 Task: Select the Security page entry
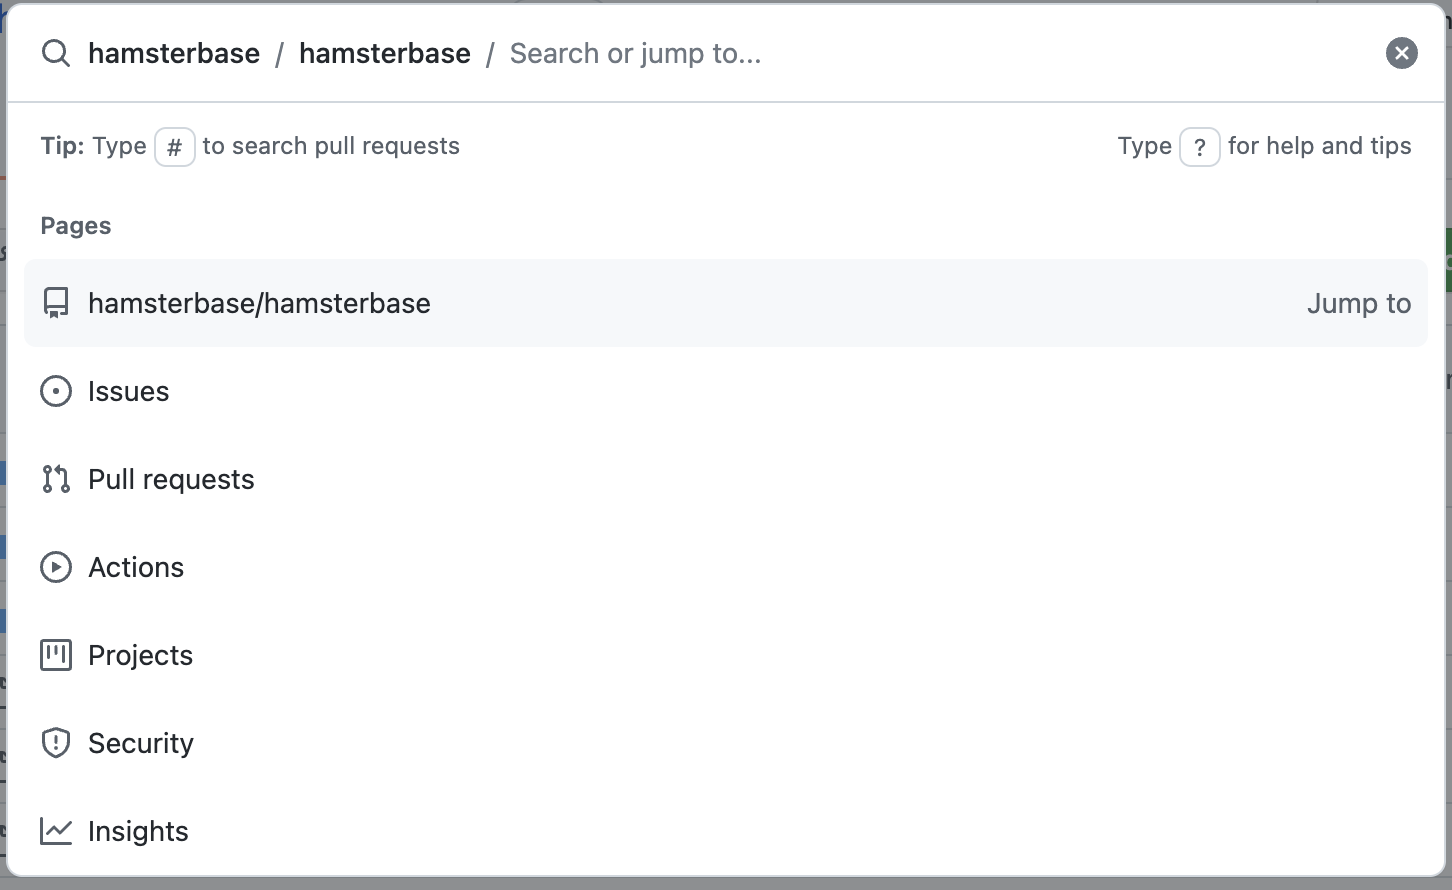(x=141, y=743)
